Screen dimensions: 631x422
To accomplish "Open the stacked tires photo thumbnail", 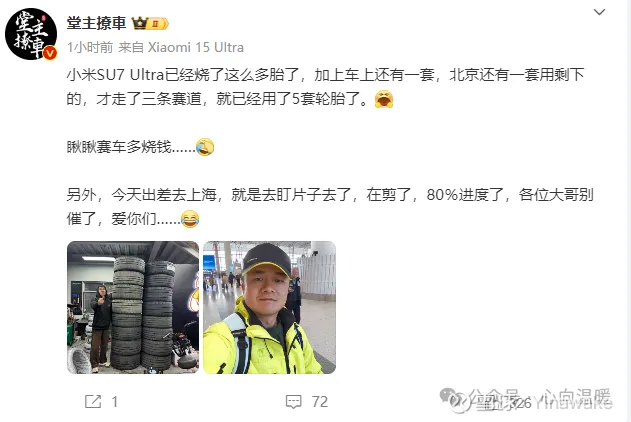I will [133, 307].
